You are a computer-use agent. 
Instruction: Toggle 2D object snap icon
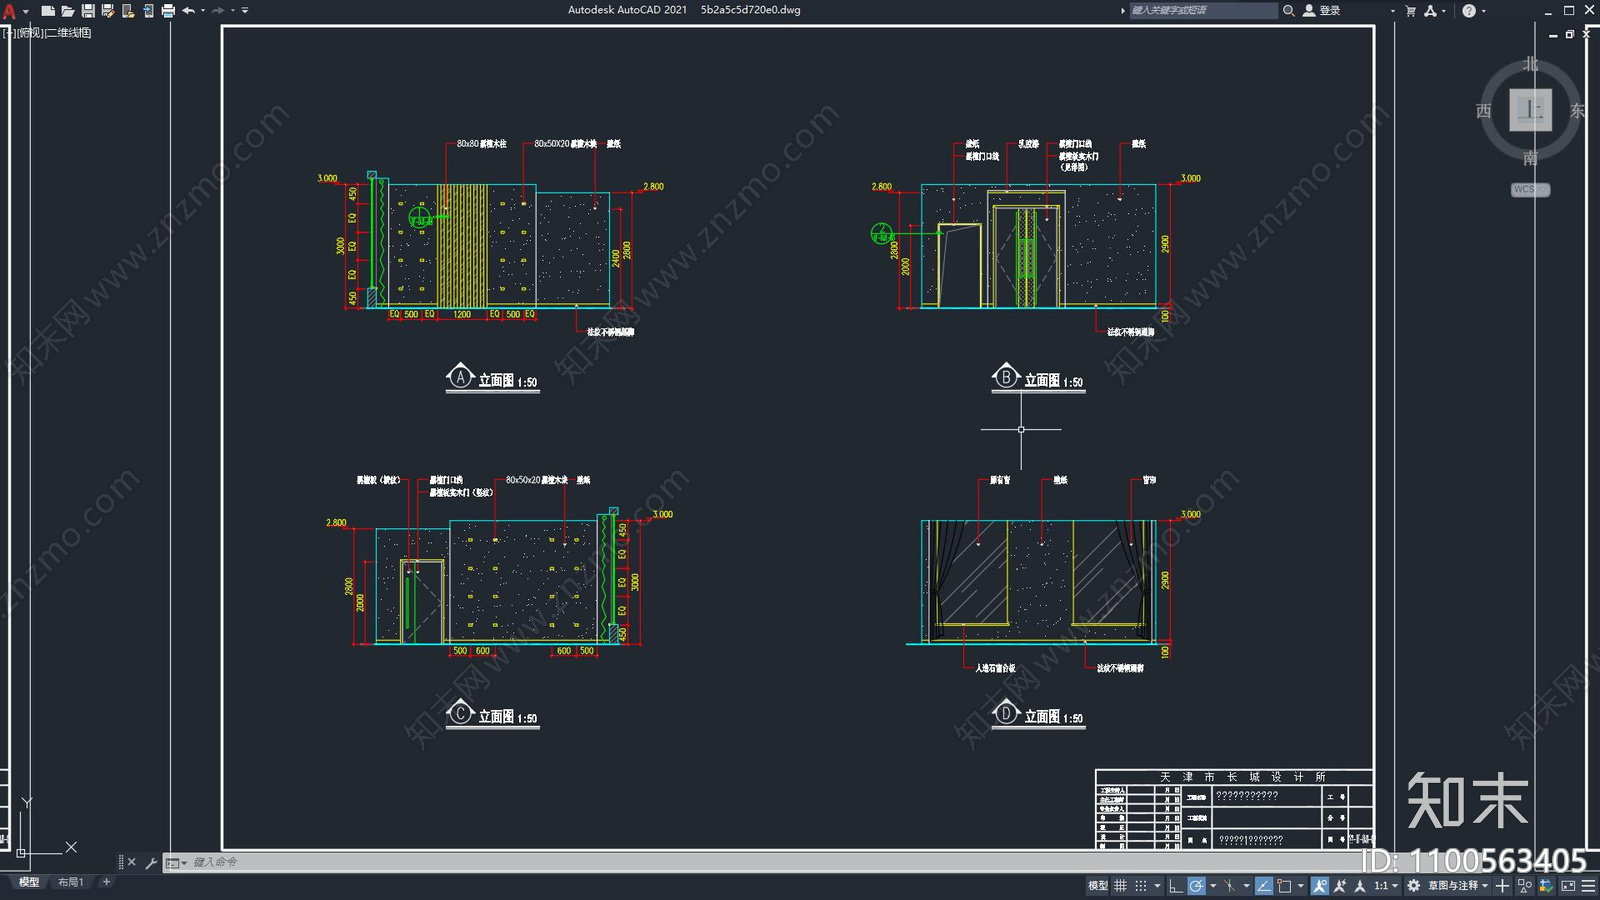(x=1284, y=886)
